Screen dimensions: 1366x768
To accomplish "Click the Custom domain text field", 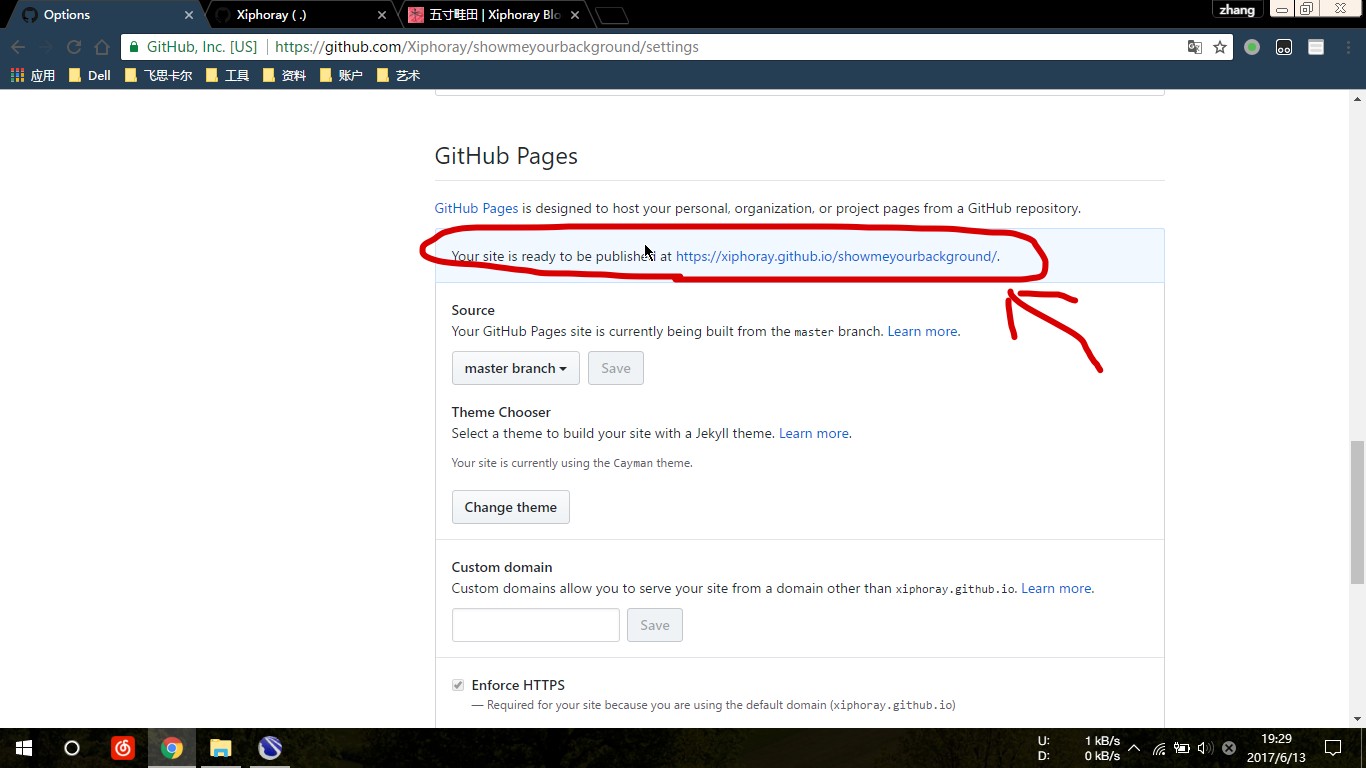I will coord(535,625).
